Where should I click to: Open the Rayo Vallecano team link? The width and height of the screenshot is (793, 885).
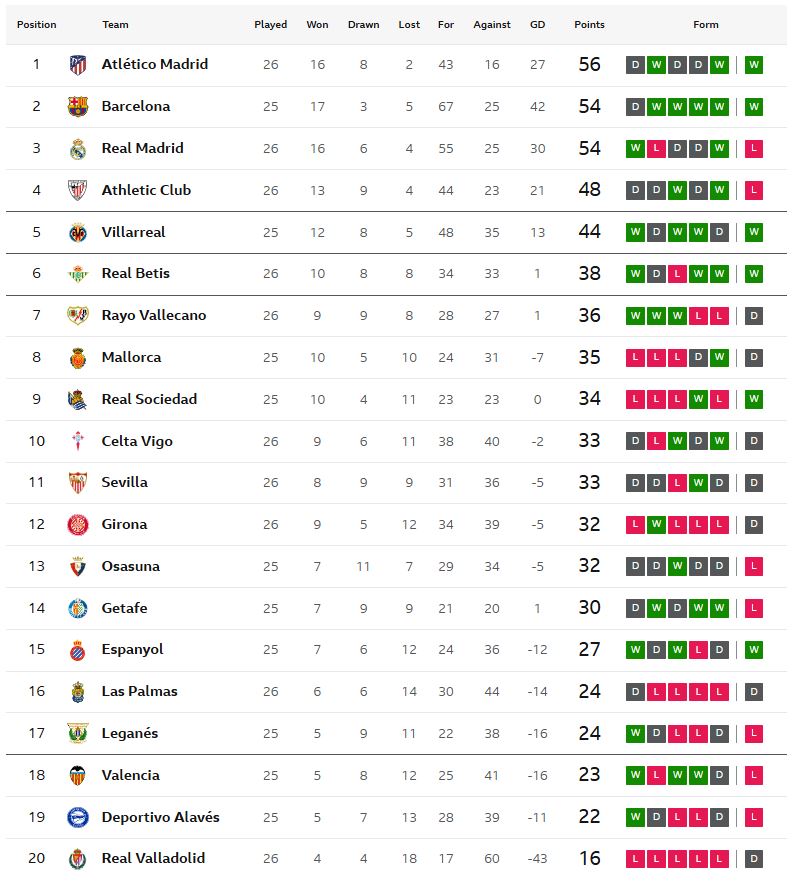tap(154, 315)
